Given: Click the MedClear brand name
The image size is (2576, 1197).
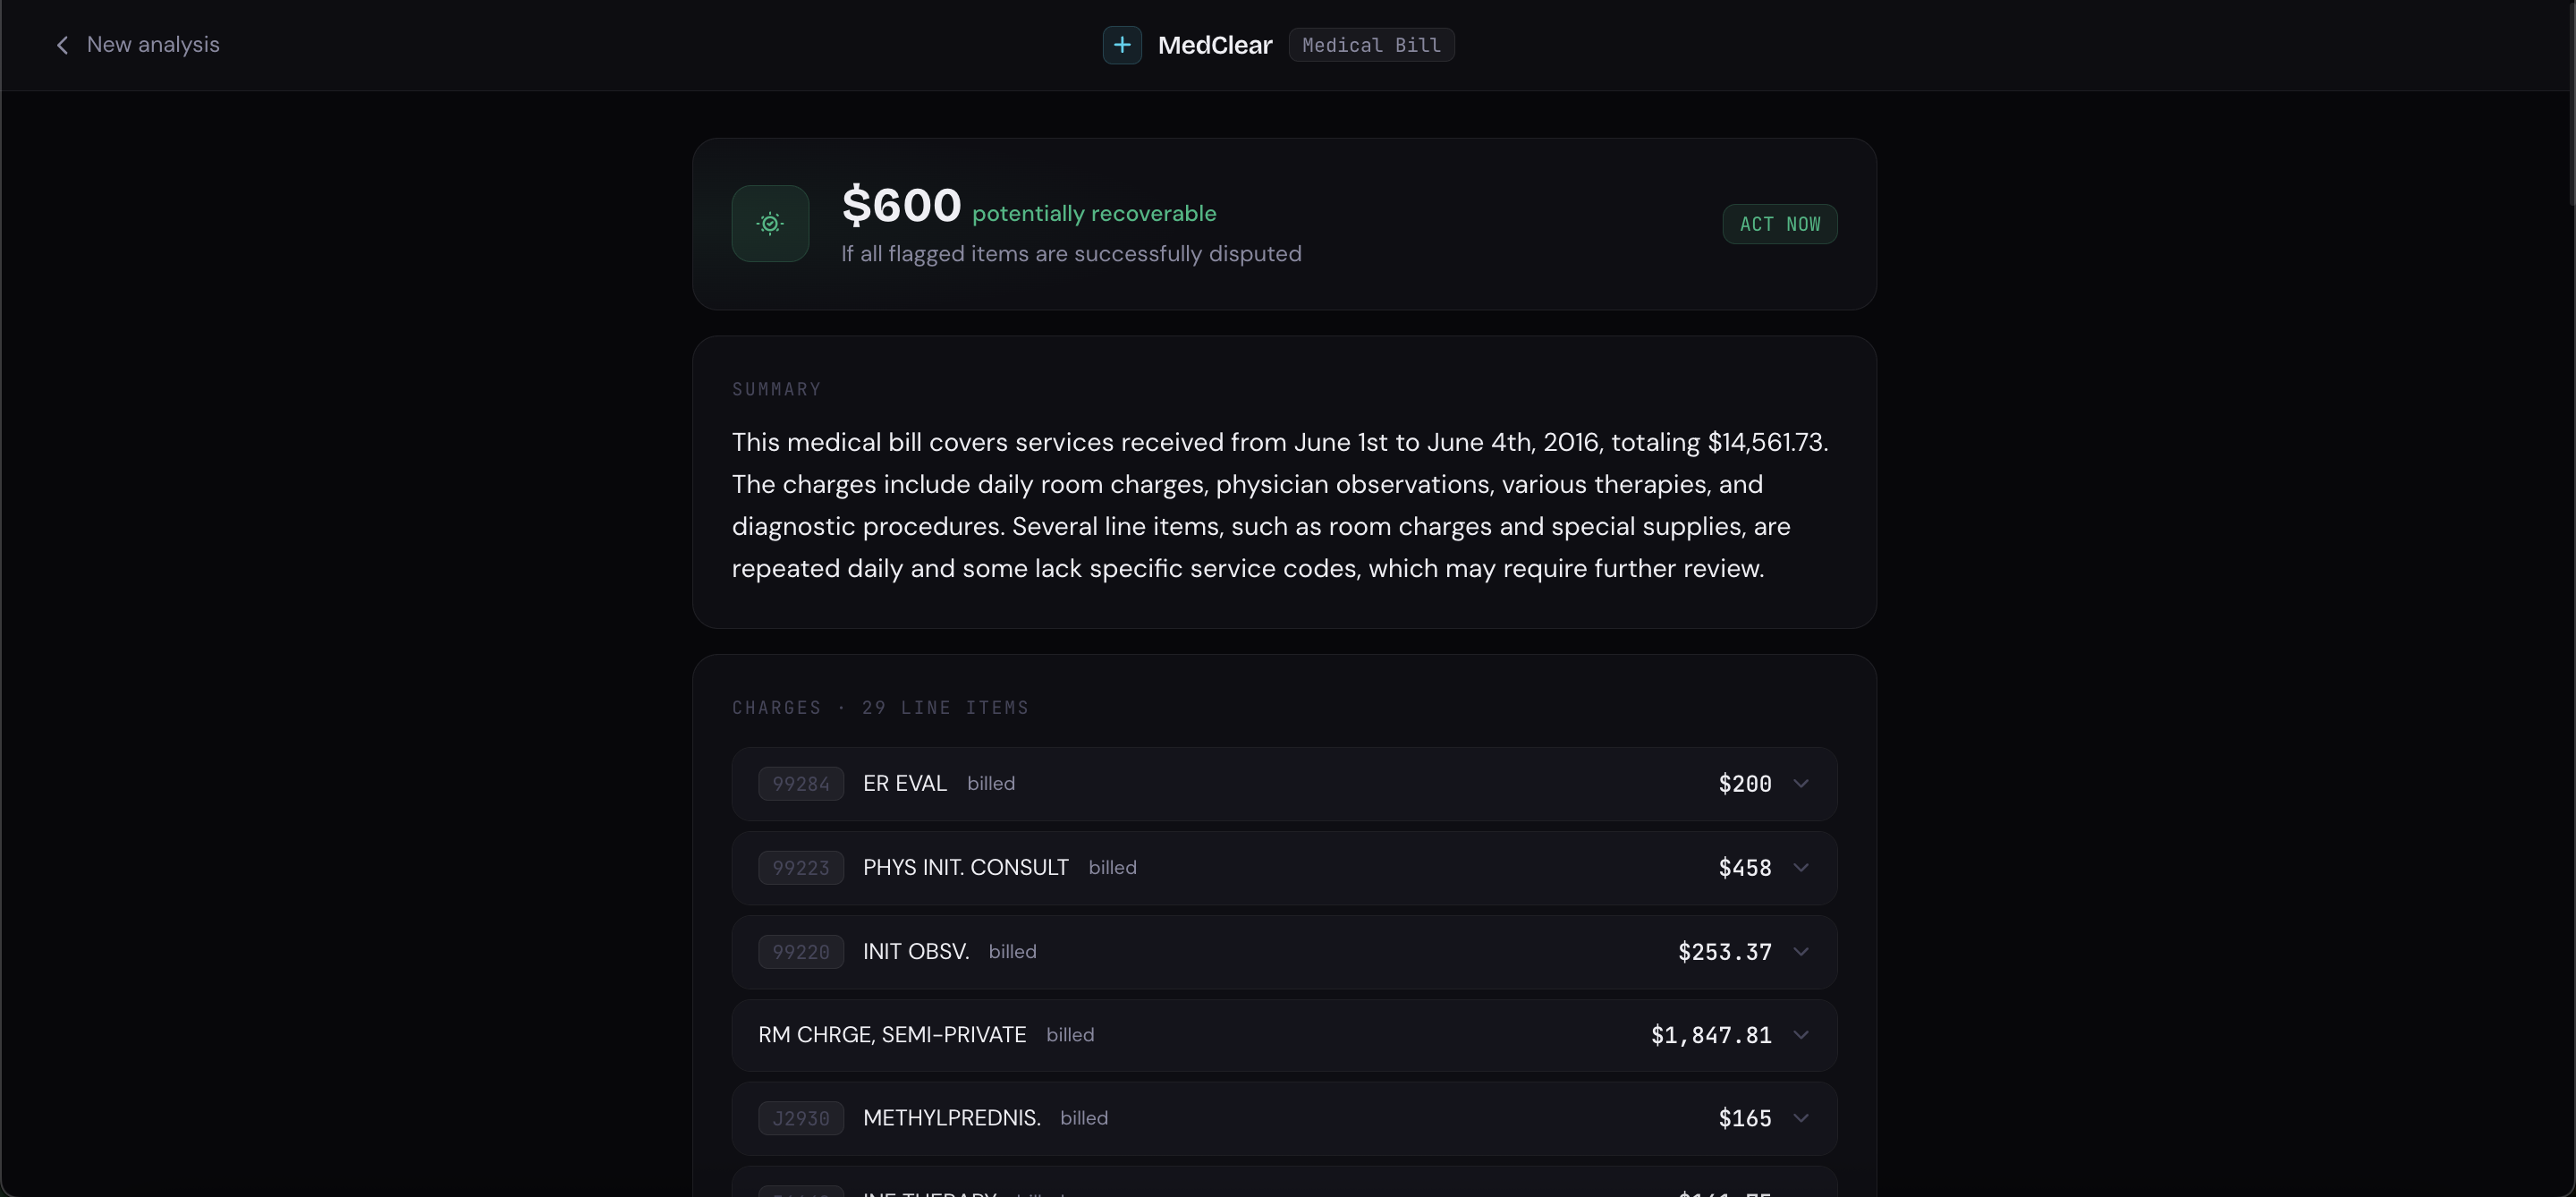Looking at the screenshot, I should click(1215, 45).
